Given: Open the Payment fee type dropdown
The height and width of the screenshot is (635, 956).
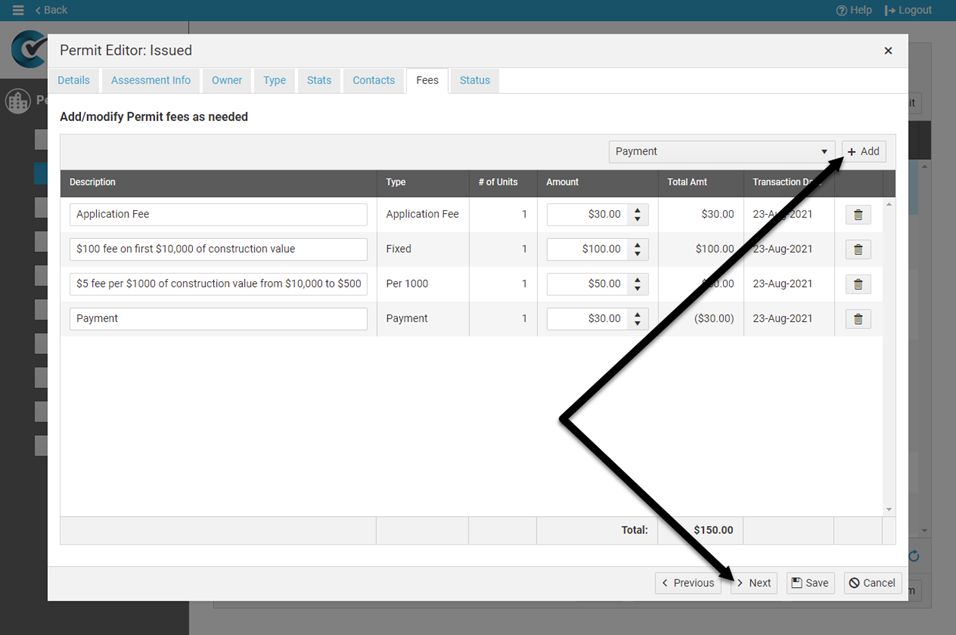Looking at the screenshot, I should tap(722, 151).
